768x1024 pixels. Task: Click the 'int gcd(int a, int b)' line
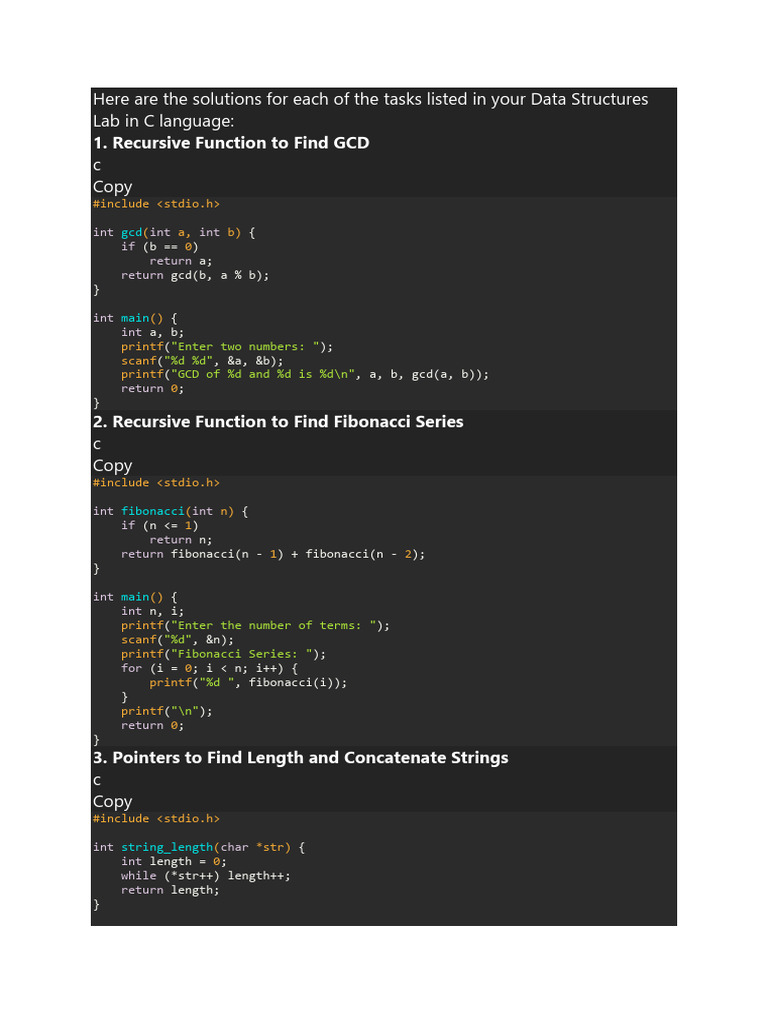tap(174, 232)
